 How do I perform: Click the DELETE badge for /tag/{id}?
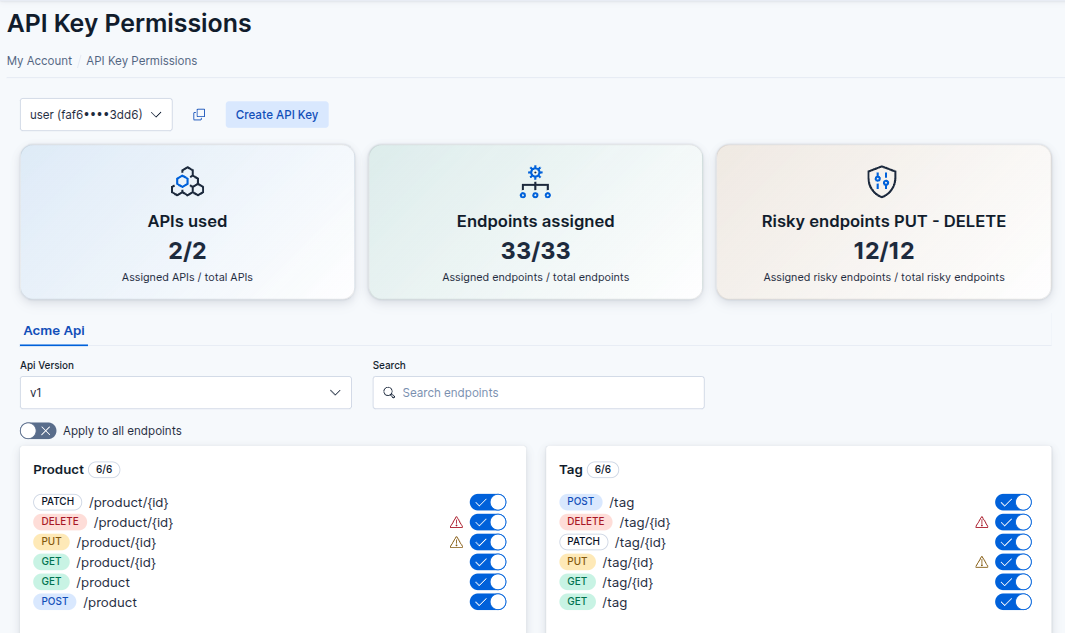585,522
